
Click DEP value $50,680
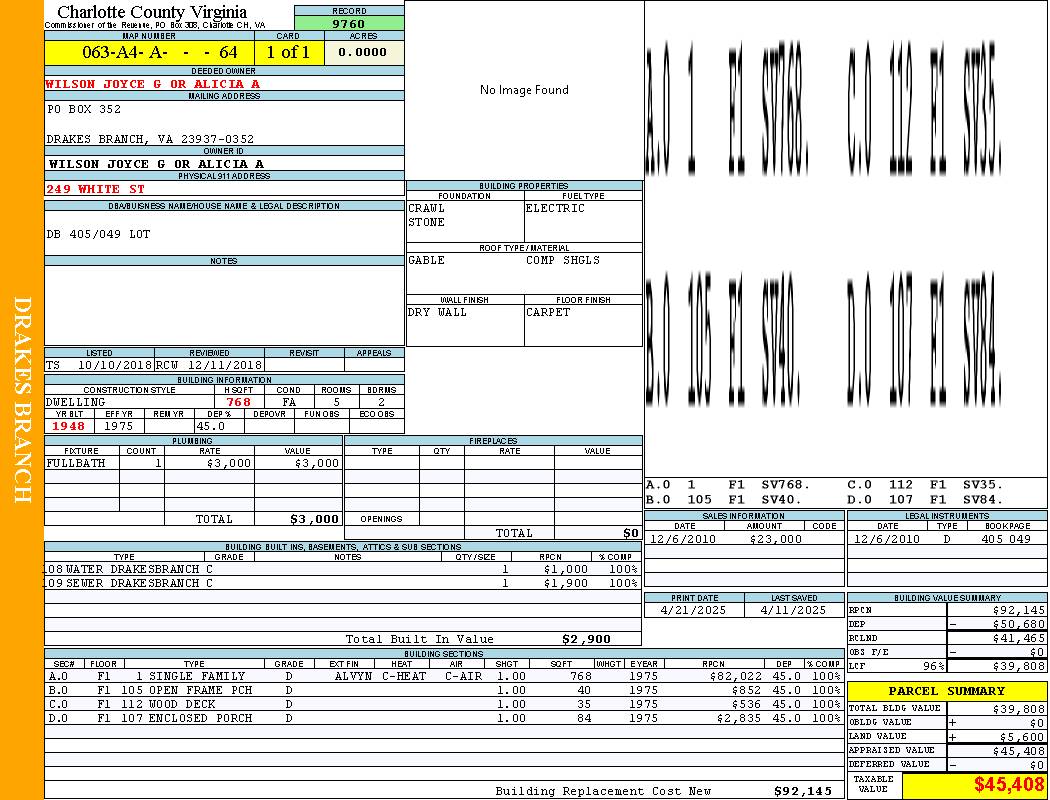tap(1019, 624)
